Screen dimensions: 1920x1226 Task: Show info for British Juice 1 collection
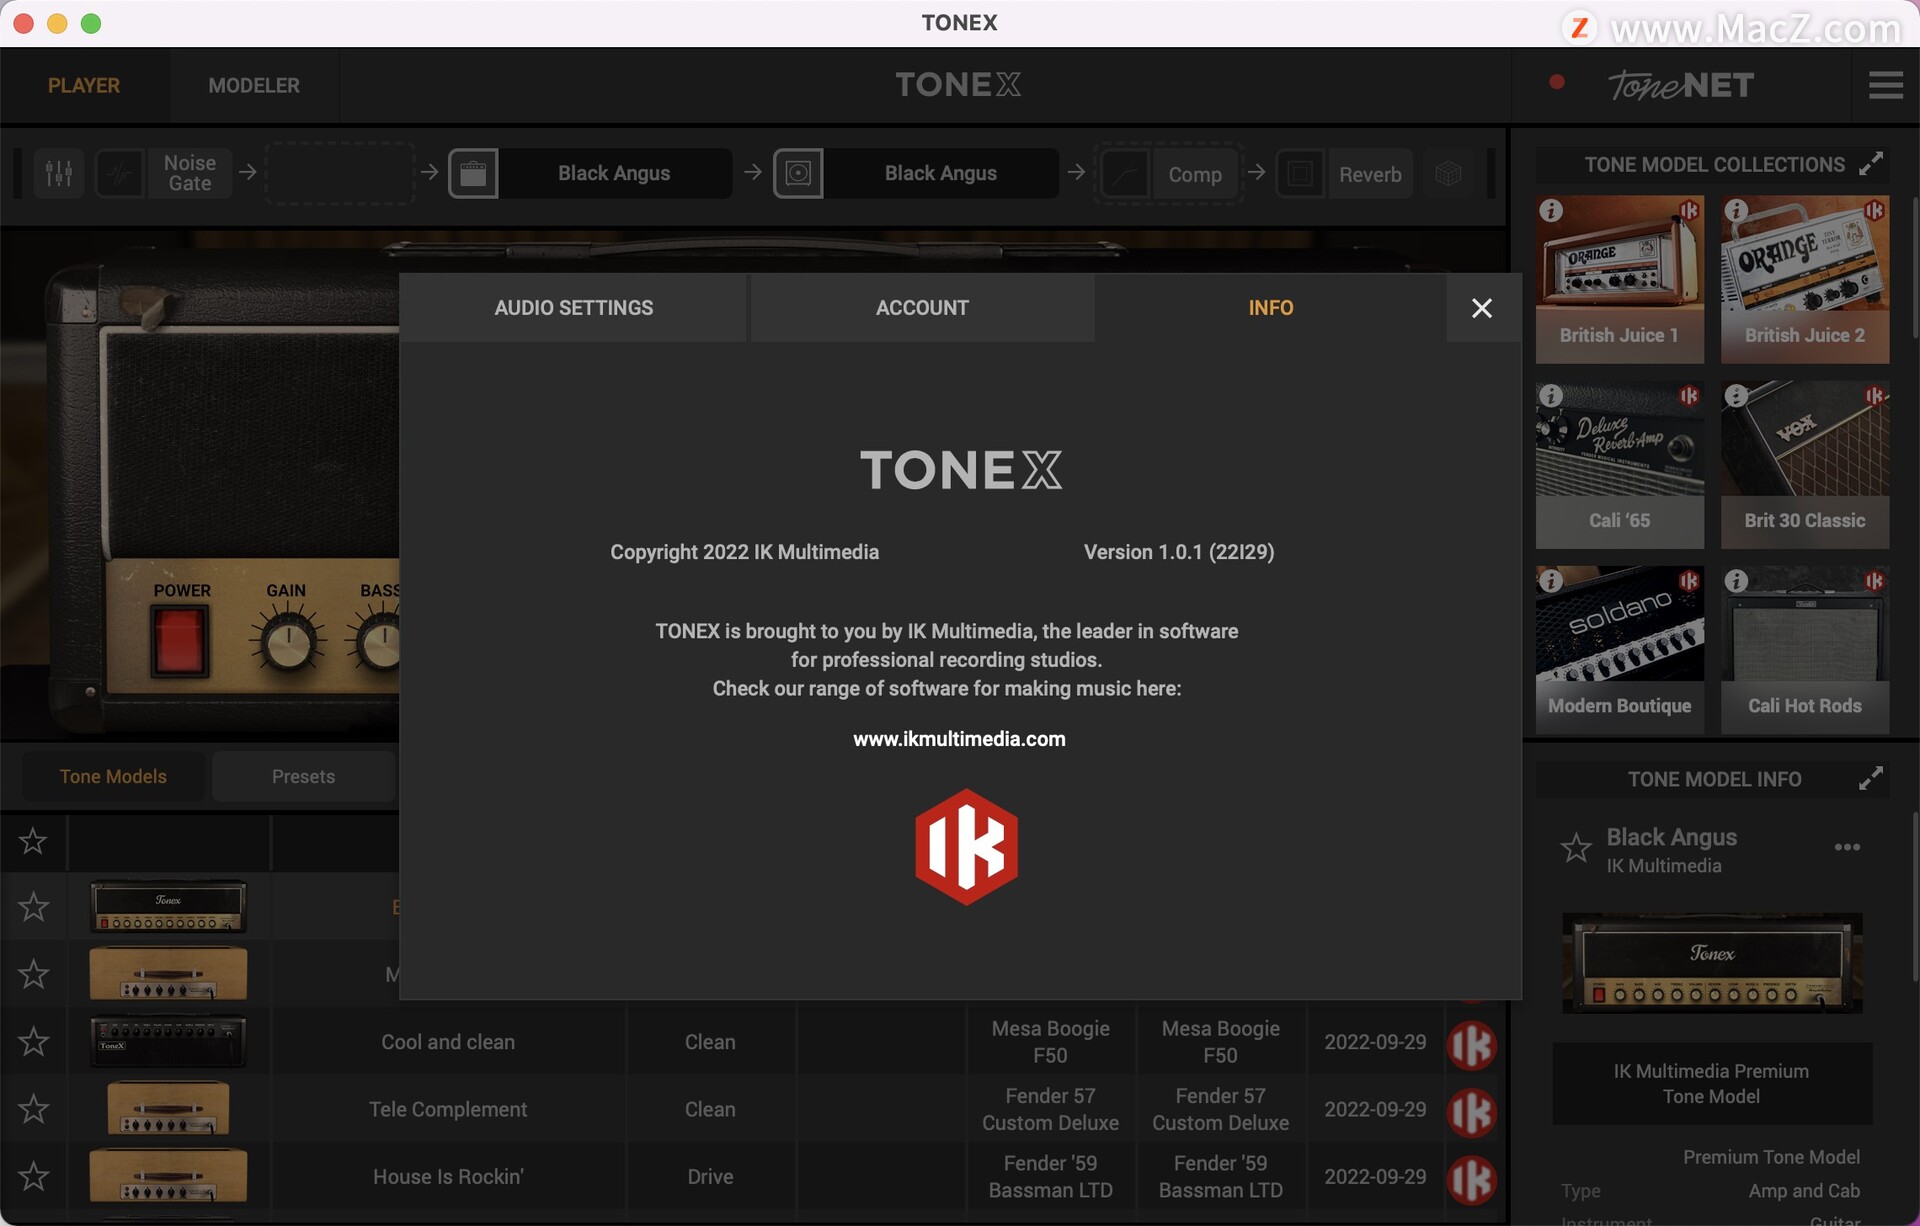(x=1551, y=211)
